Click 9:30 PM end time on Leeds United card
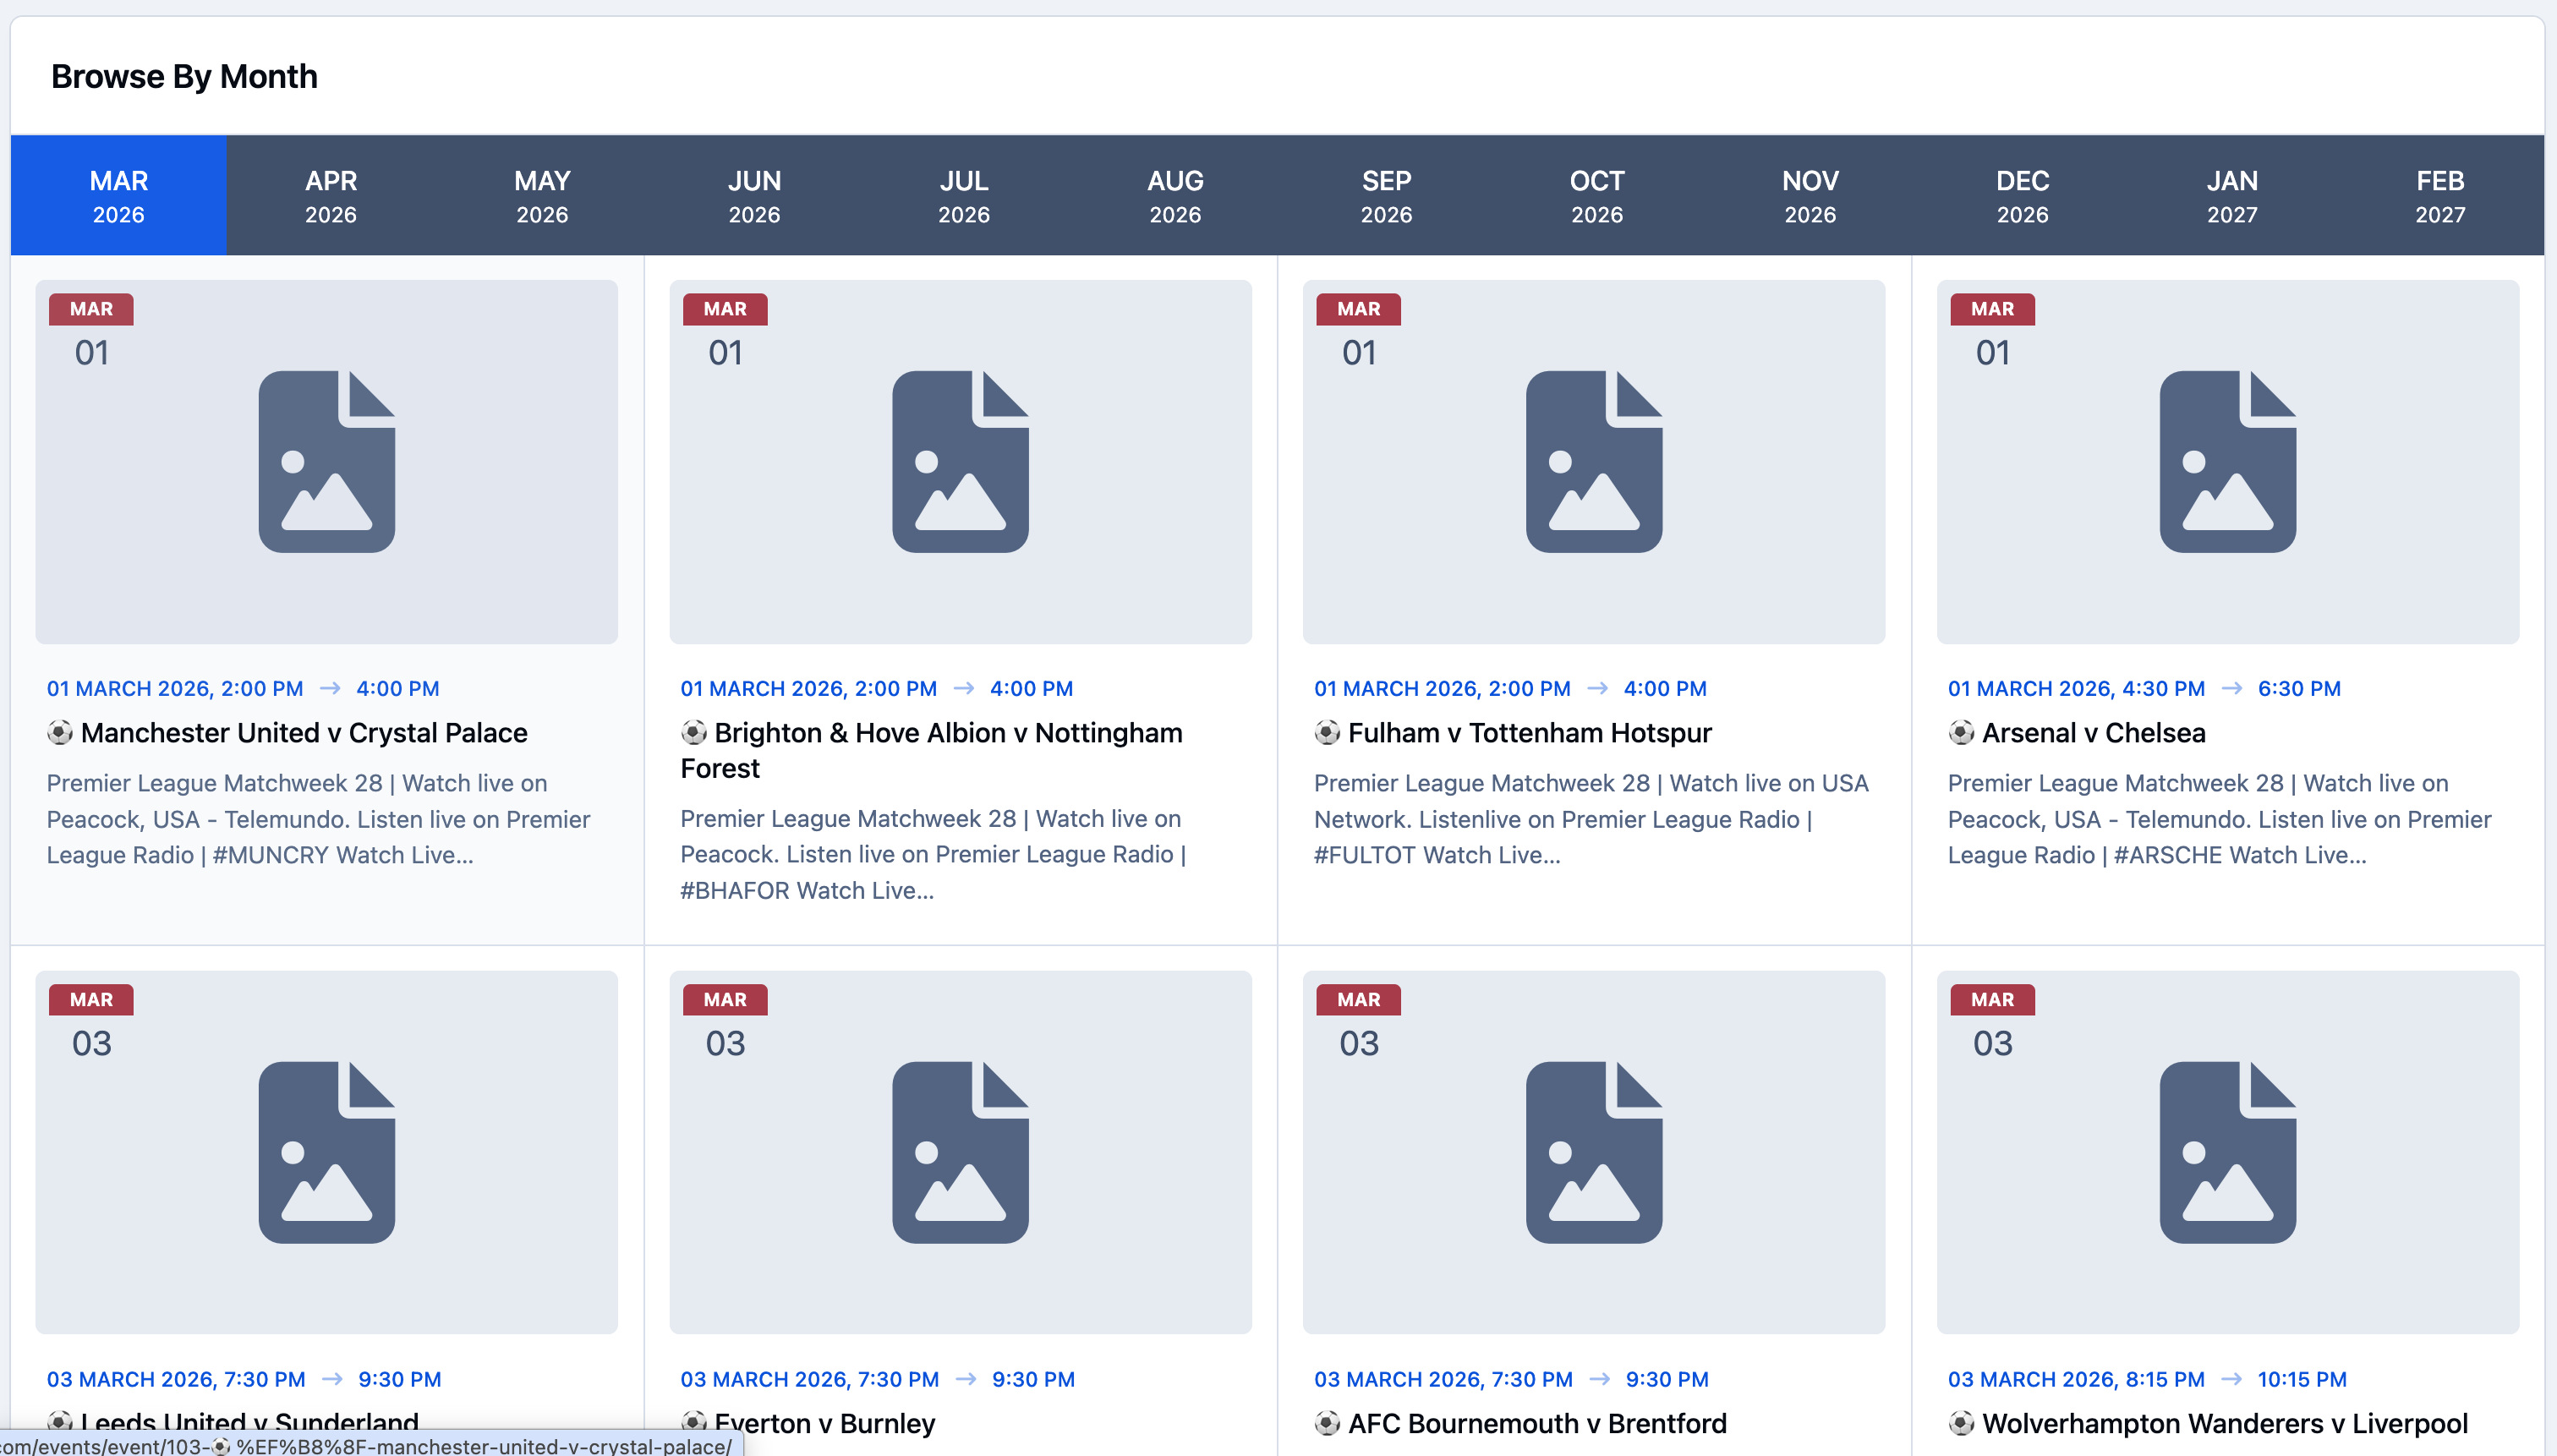 click(399, 1379)
